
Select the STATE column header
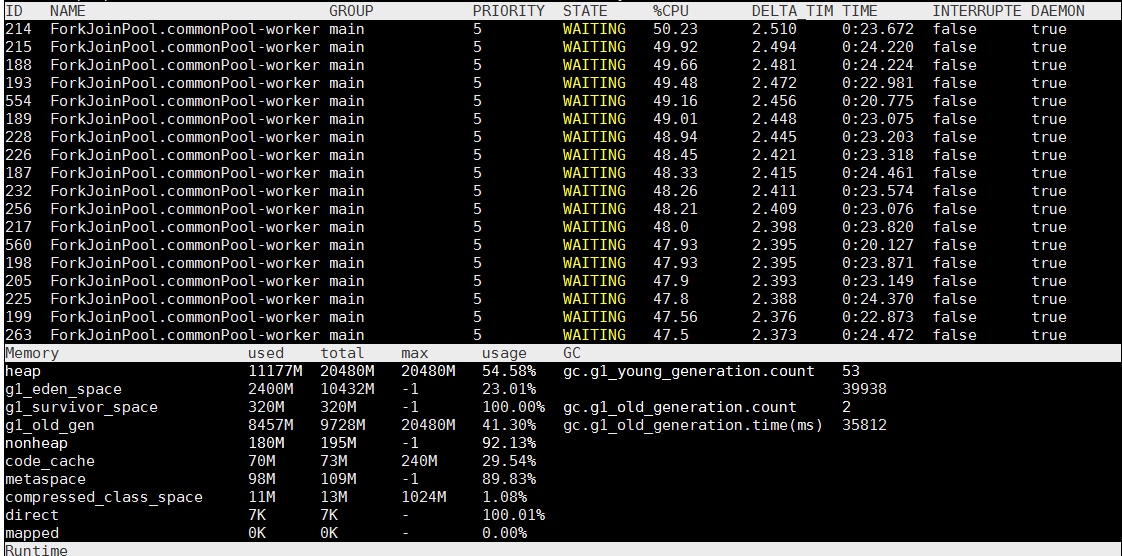tap(585, 10)
